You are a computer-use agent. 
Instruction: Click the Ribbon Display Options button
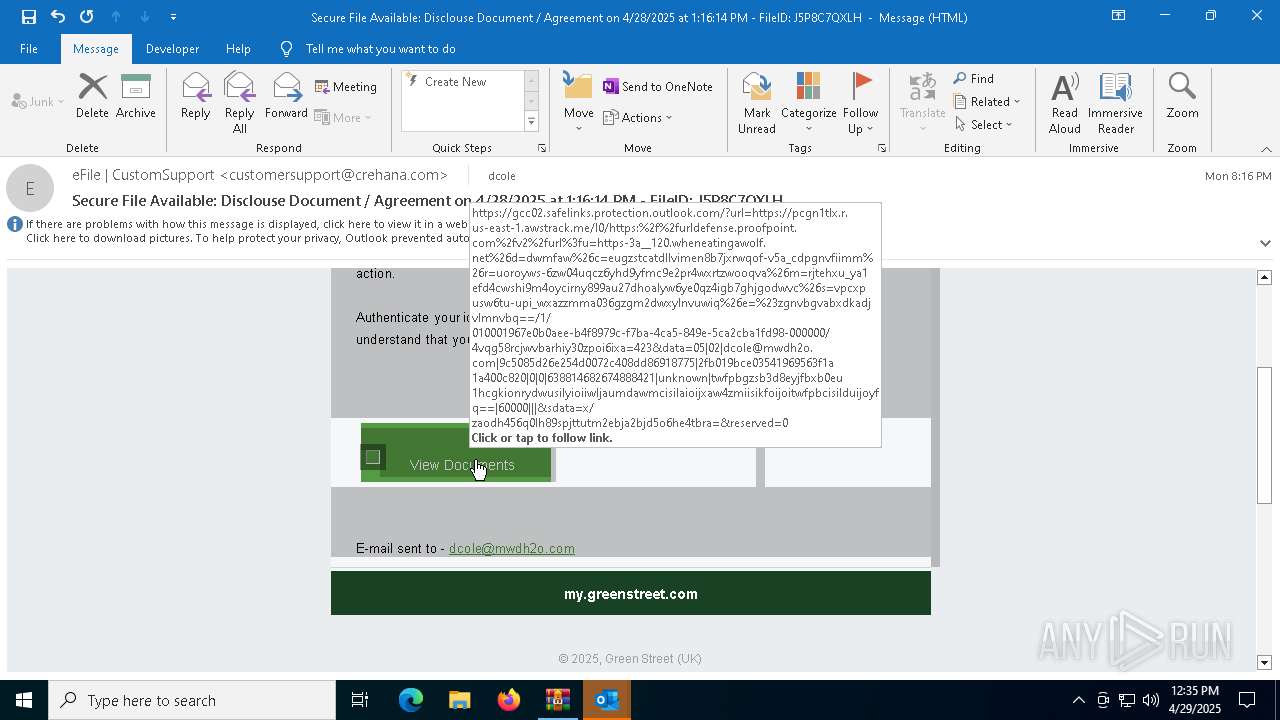(1118, 16)
